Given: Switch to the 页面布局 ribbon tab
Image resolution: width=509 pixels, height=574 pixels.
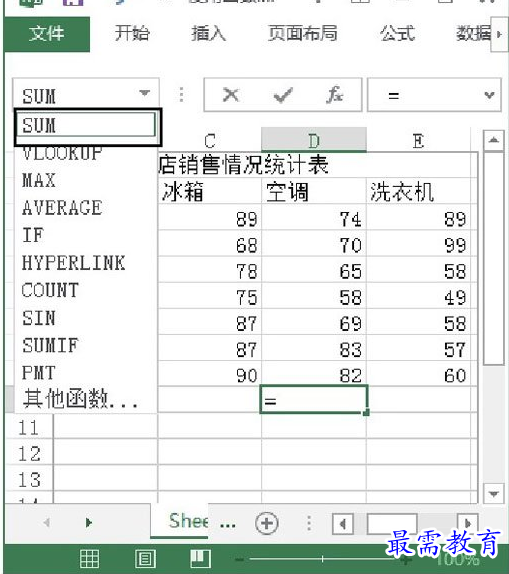Looking at the screenshot, I should point(302,33).
